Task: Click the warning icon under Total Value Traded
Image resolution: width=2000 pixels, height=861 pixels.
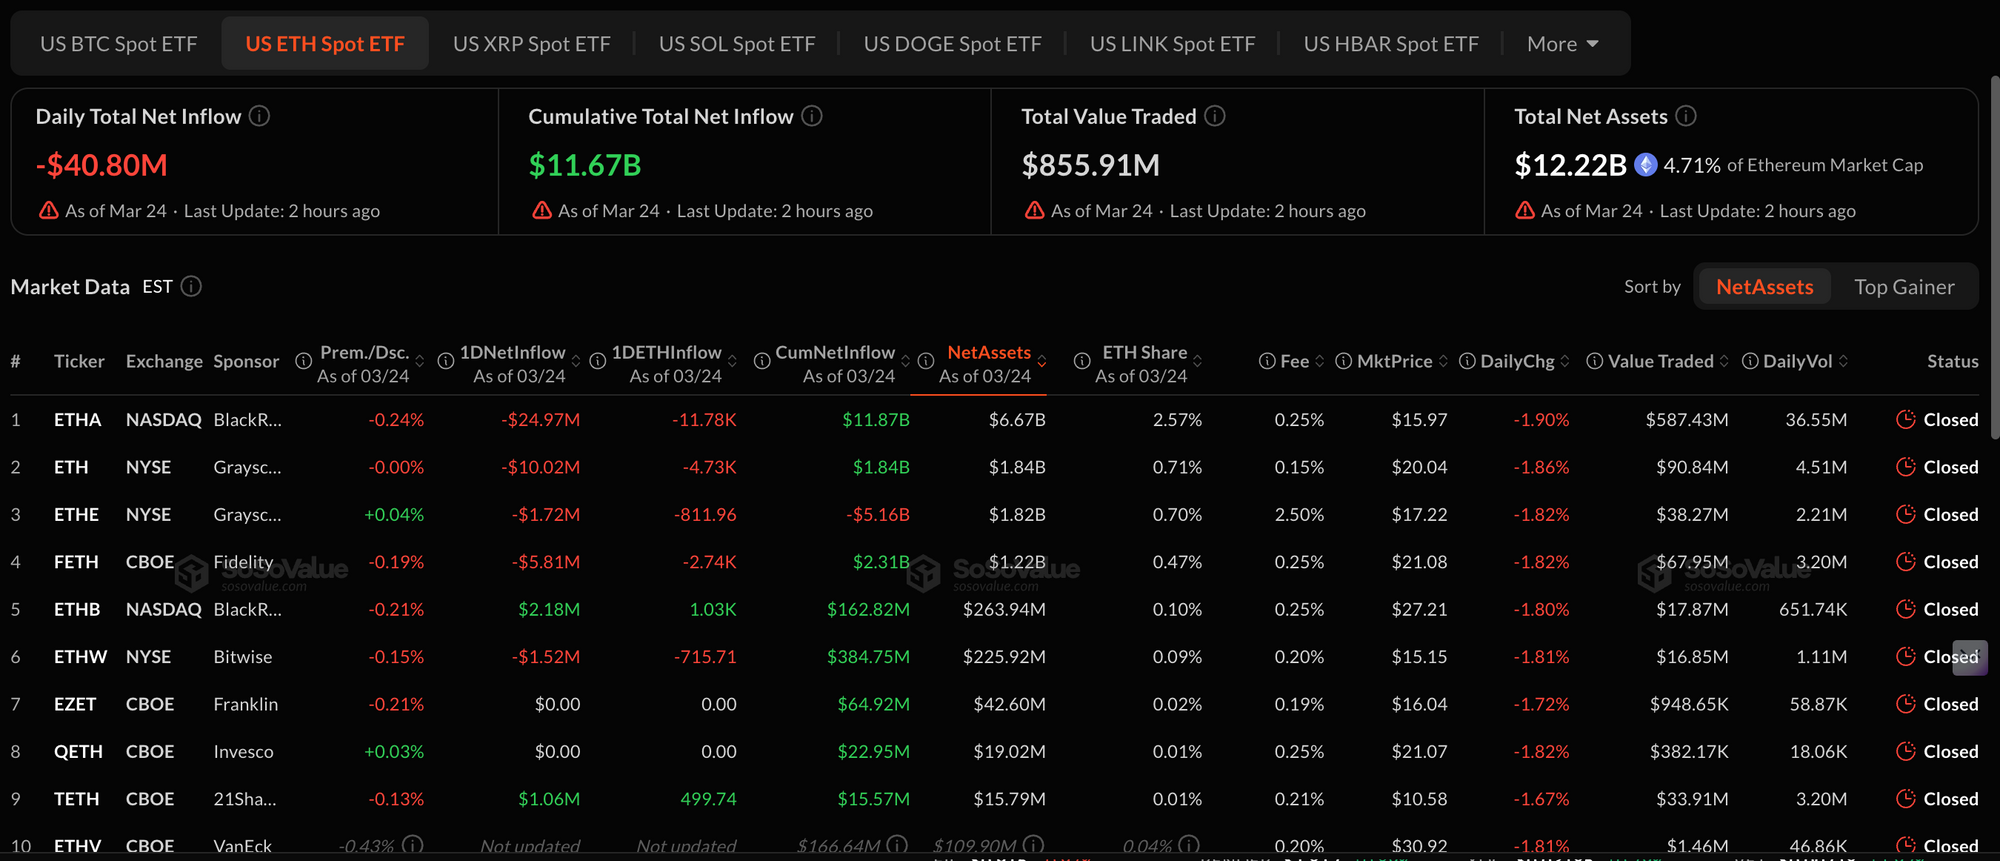Action: [x=1034, y=210]
